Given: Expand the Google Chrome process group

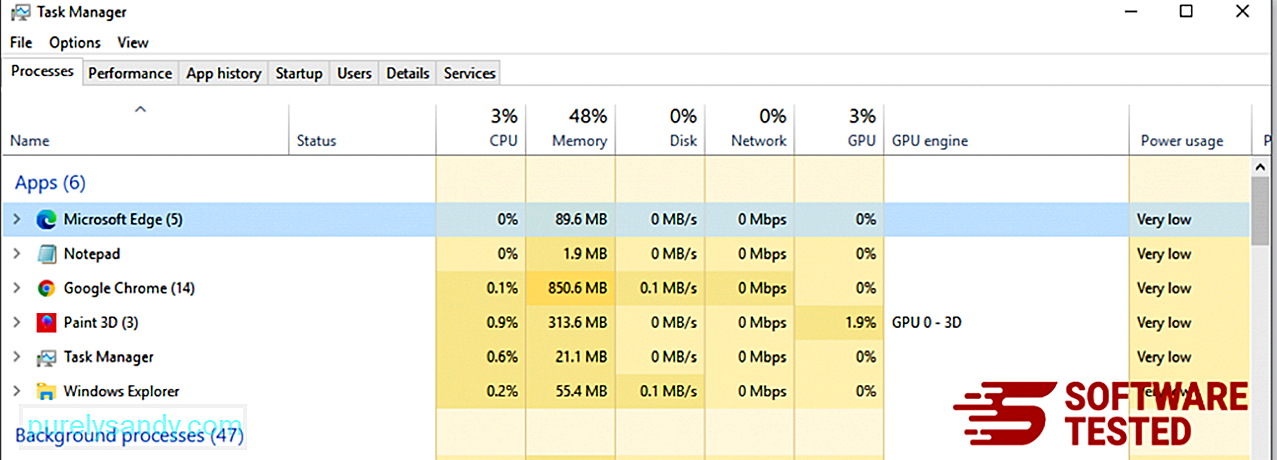Looking at the screenshot, I should click(x=16, y=288).
